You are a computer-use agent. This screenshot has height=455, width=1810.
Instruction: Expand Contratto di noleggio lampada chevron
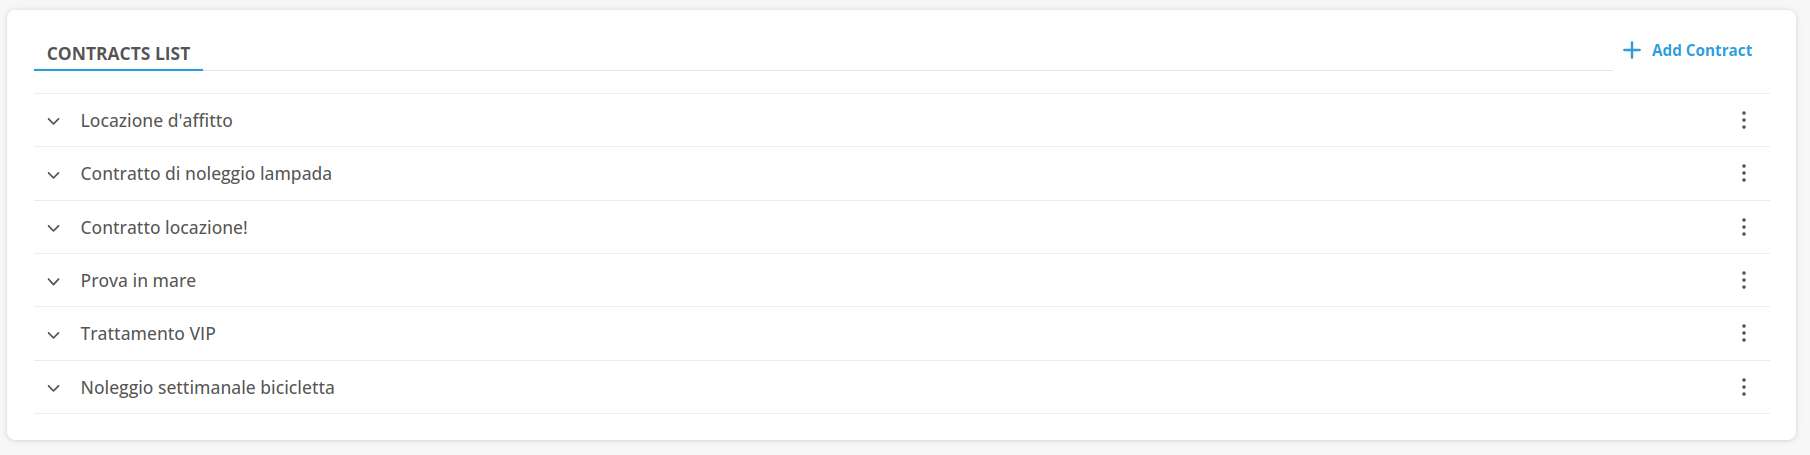point(54,175)
